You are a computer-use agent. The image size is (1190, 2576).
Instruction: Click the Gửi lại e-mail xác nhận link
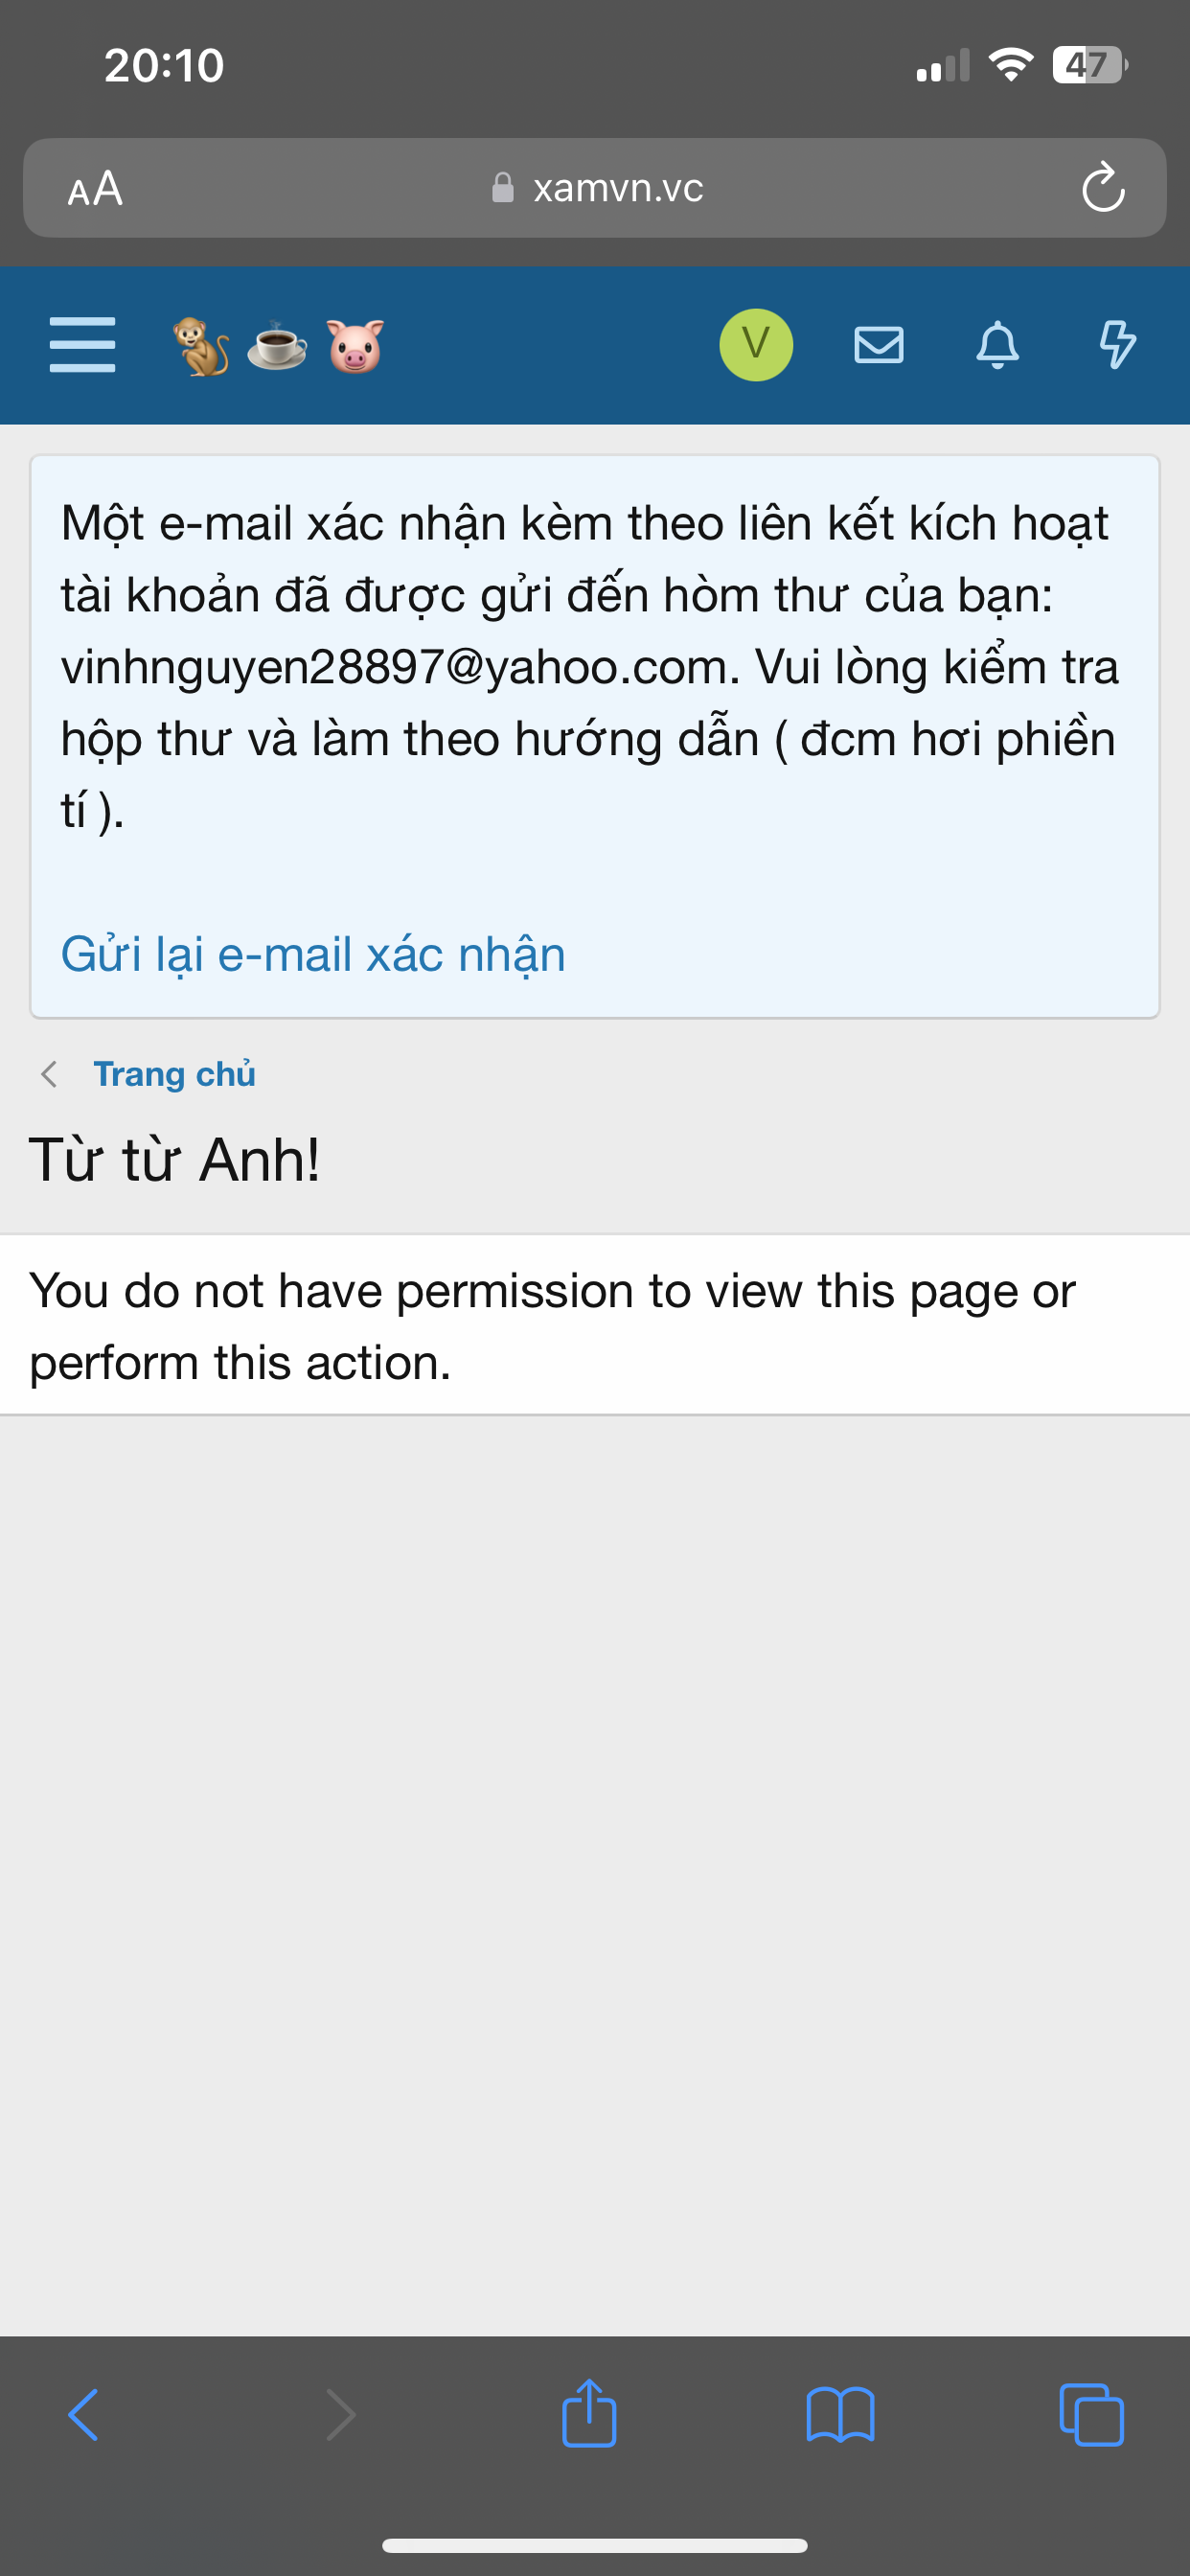(x=313, y=954)
